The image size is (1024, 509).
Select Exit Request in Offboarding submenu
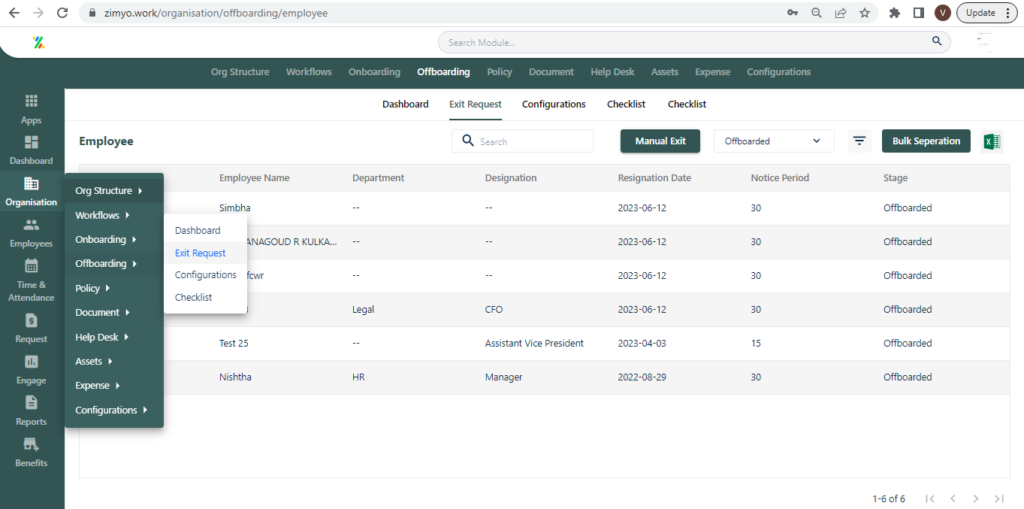coord(200,253)
